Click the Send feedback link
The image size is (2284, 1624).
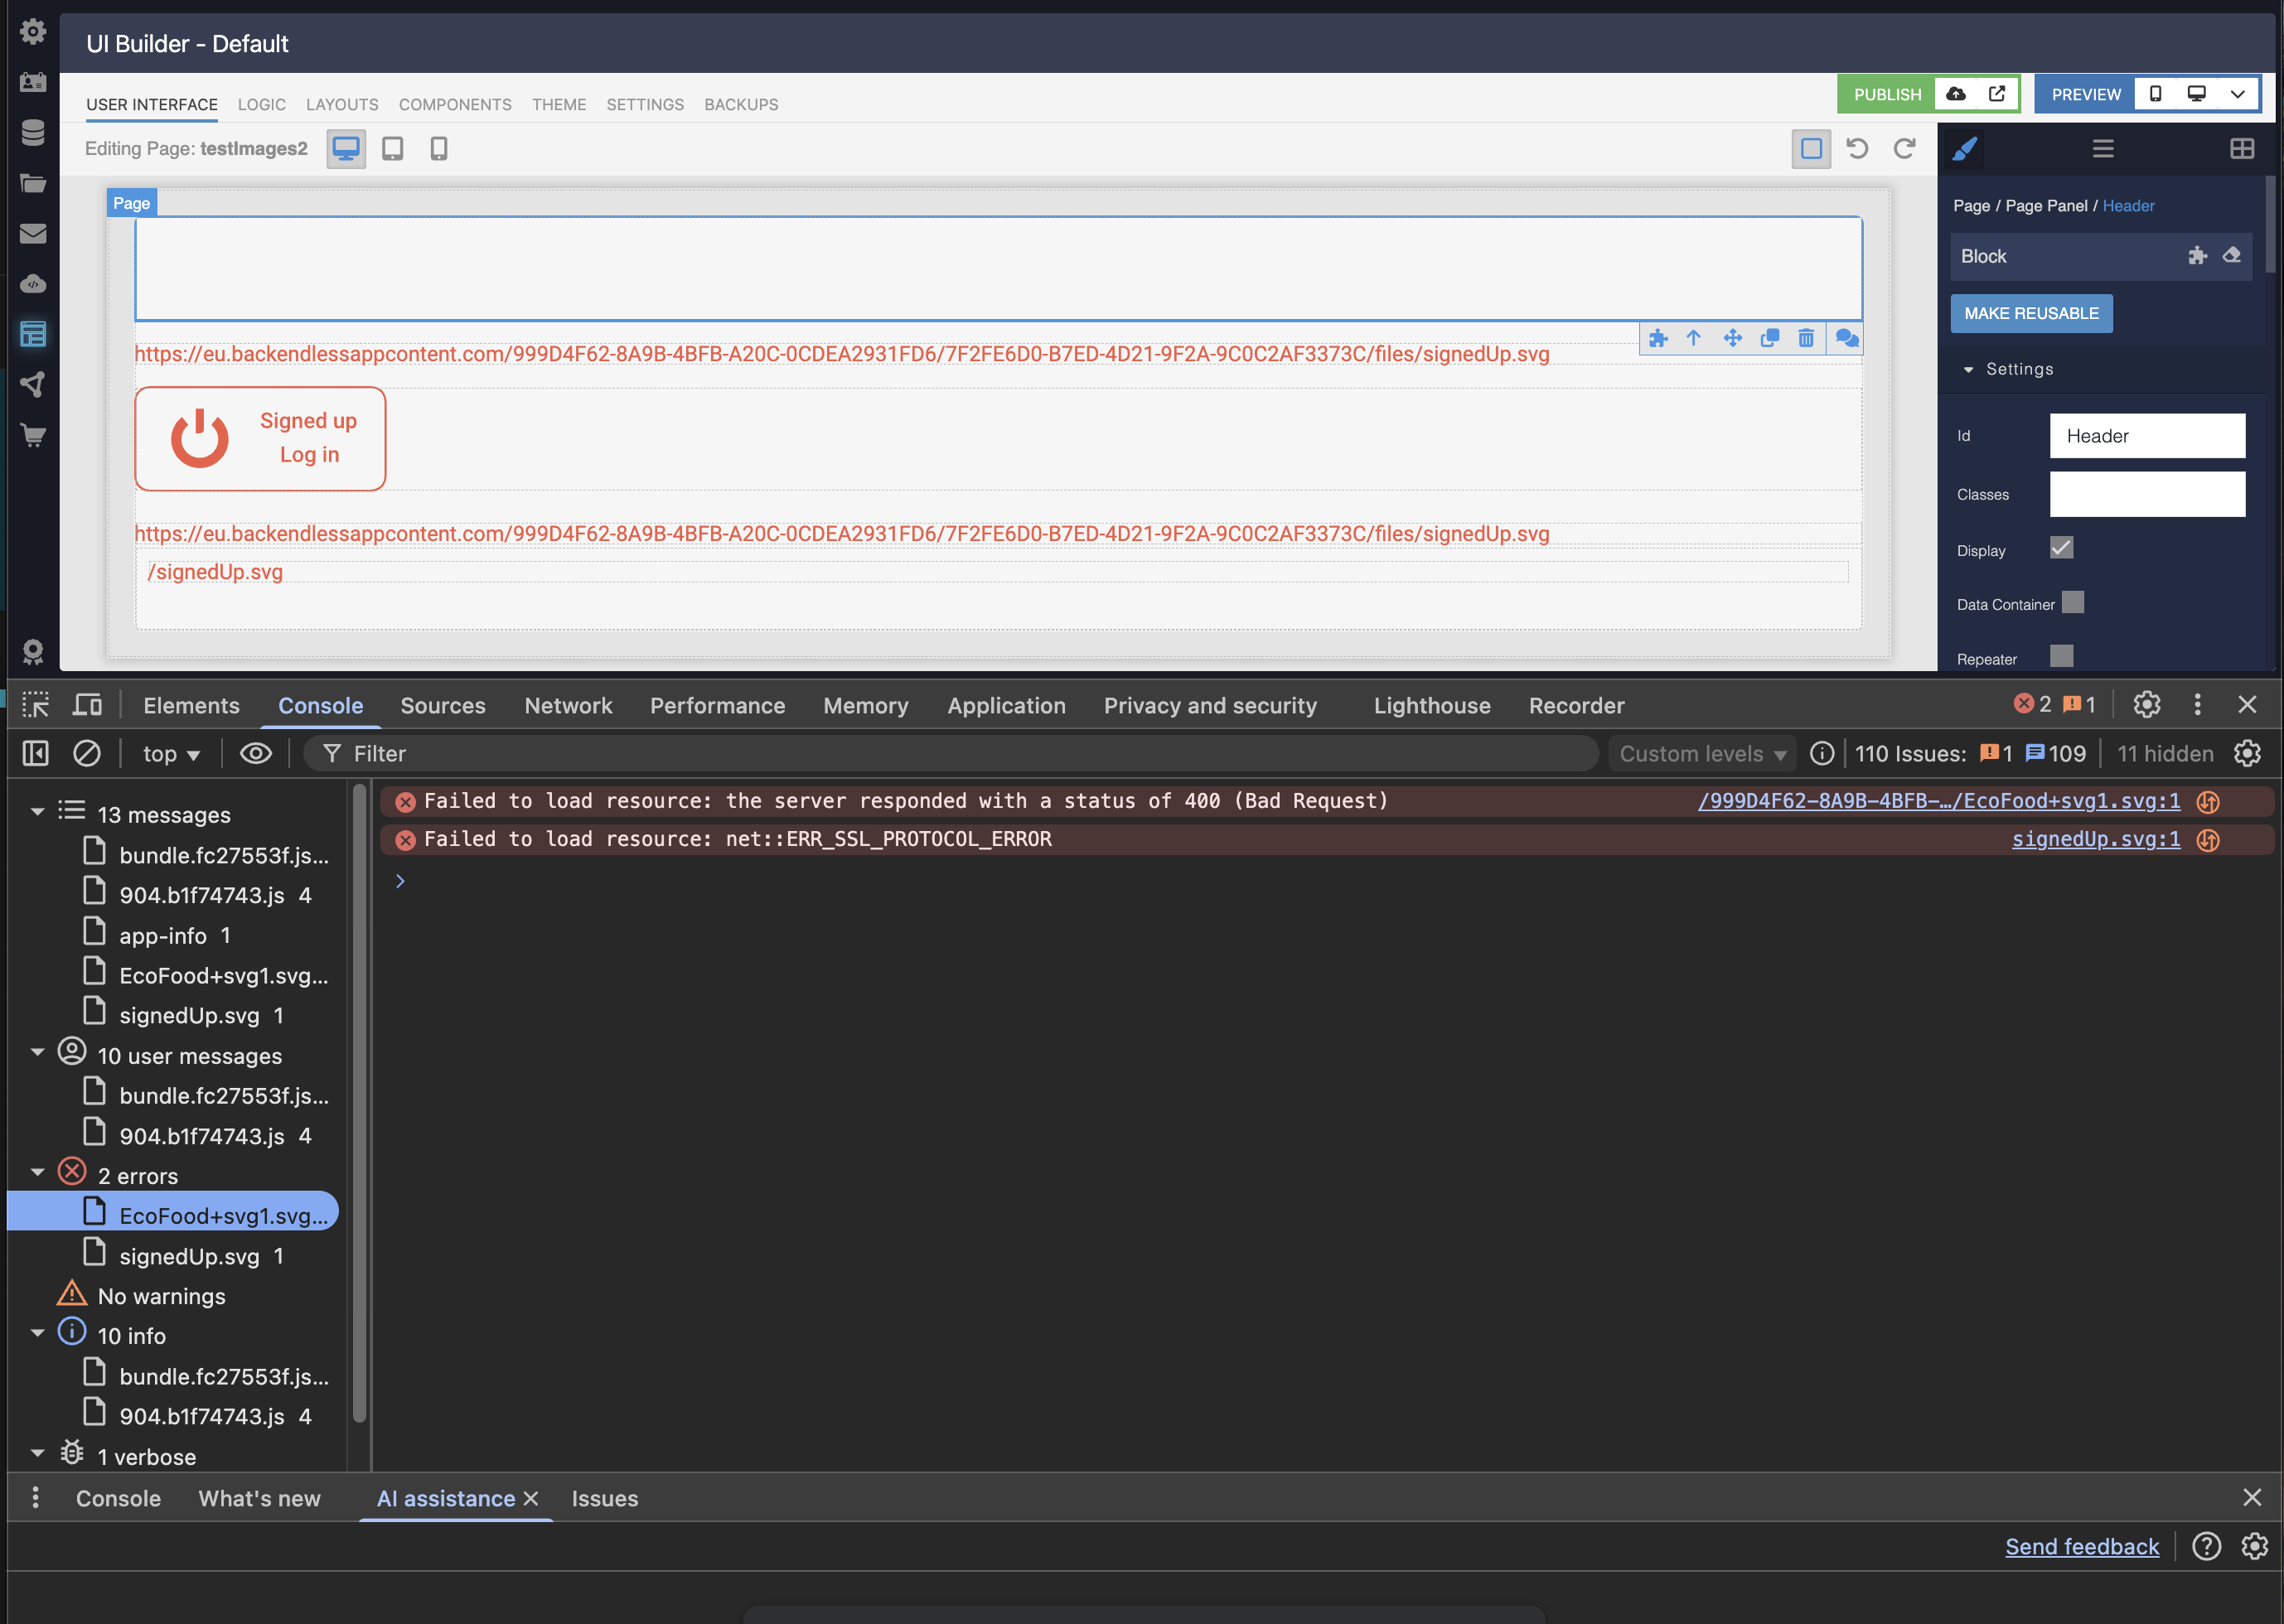click(2081, 1546)
